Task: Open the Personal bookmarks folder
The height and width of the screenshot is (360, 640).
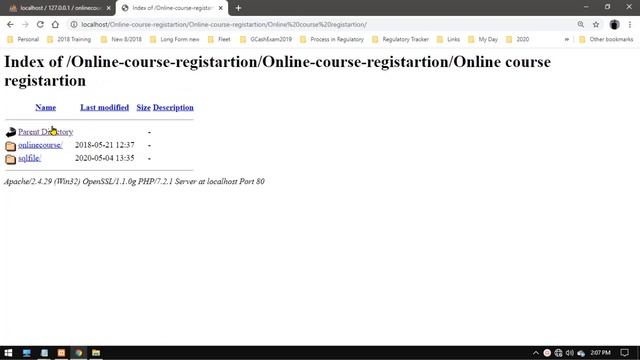Action: click(x=23, y=39)
